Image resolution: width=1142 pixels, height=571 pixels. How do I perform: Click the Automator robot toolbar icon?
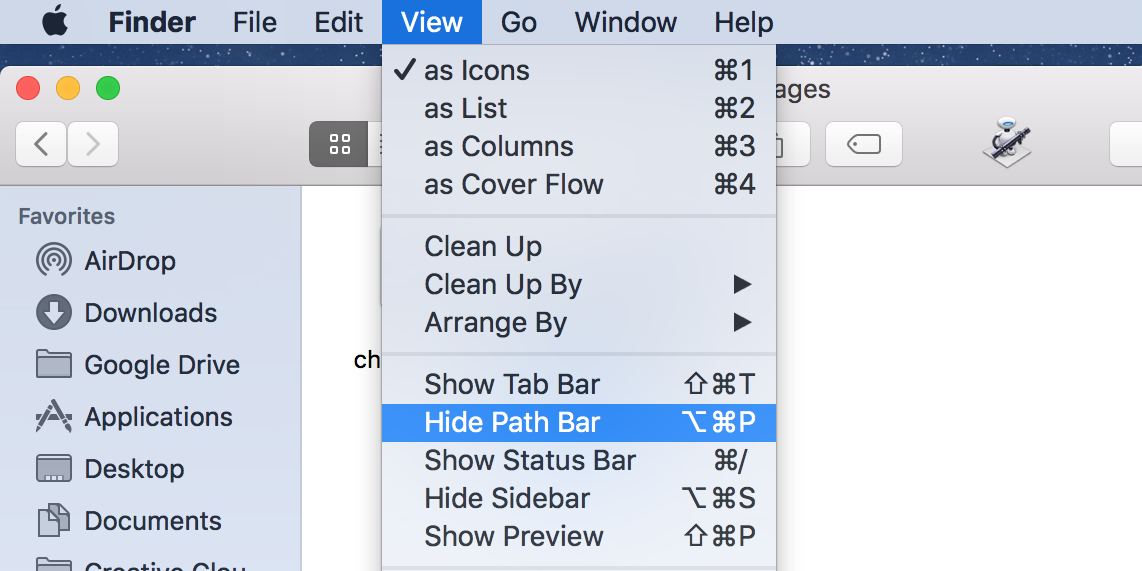point(1006,143)
